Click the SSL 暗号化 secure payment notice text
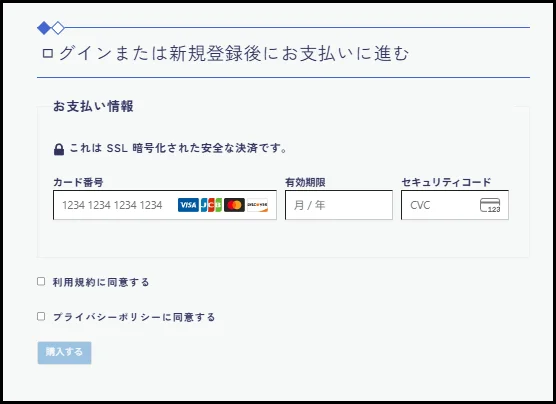Viewport: 556px width, 404px height. [178, 148]
